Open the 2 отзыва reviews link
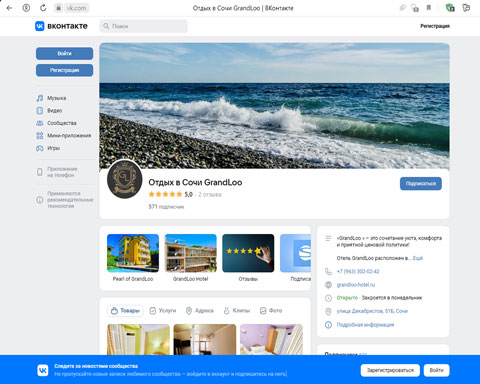The width and height of the screenshot is (480, 384). click(210, 194)
